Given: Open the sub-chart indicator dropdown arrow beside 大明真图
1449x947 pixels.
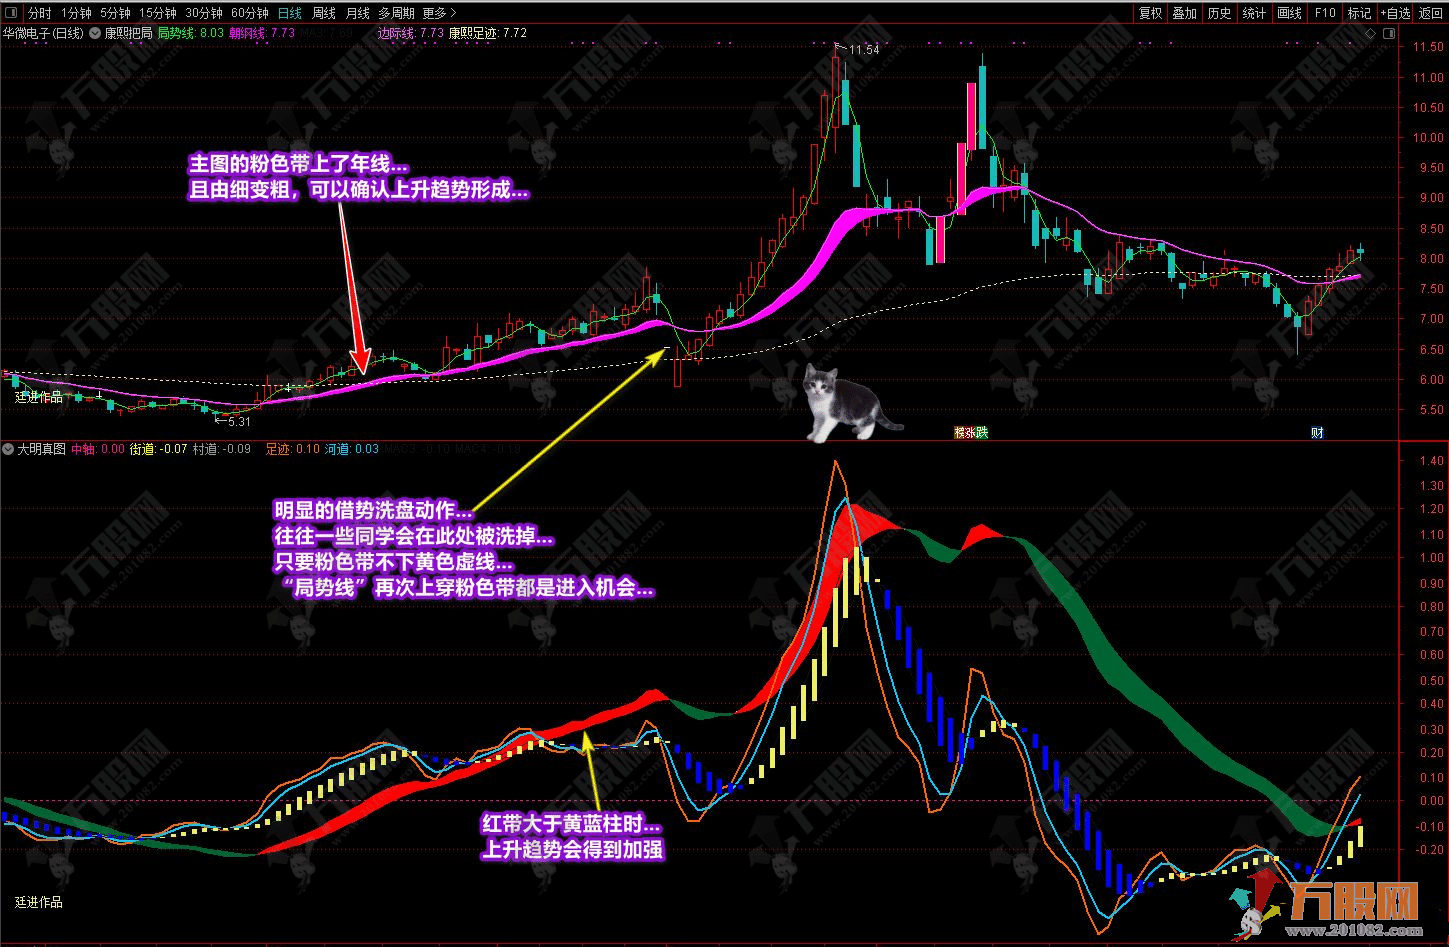Looking at the screenshot, I should coord(8,449).
